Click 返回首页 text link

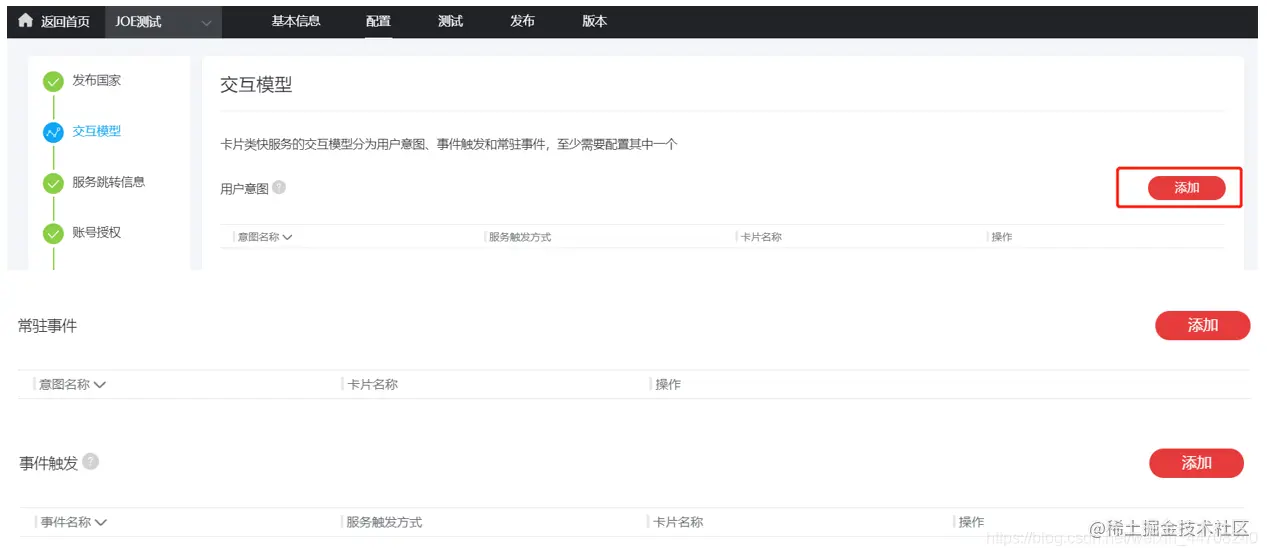coord(65,21)
